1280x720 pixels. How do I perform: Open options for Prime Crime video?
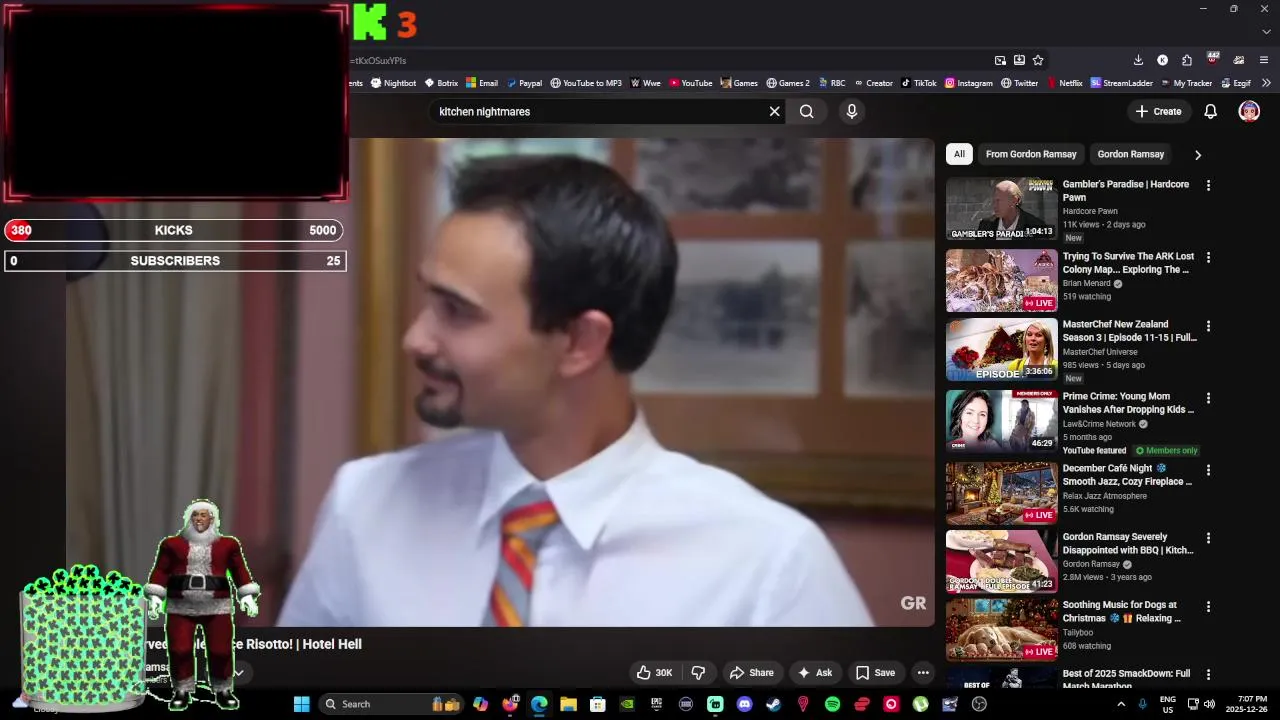(1208, 398)
